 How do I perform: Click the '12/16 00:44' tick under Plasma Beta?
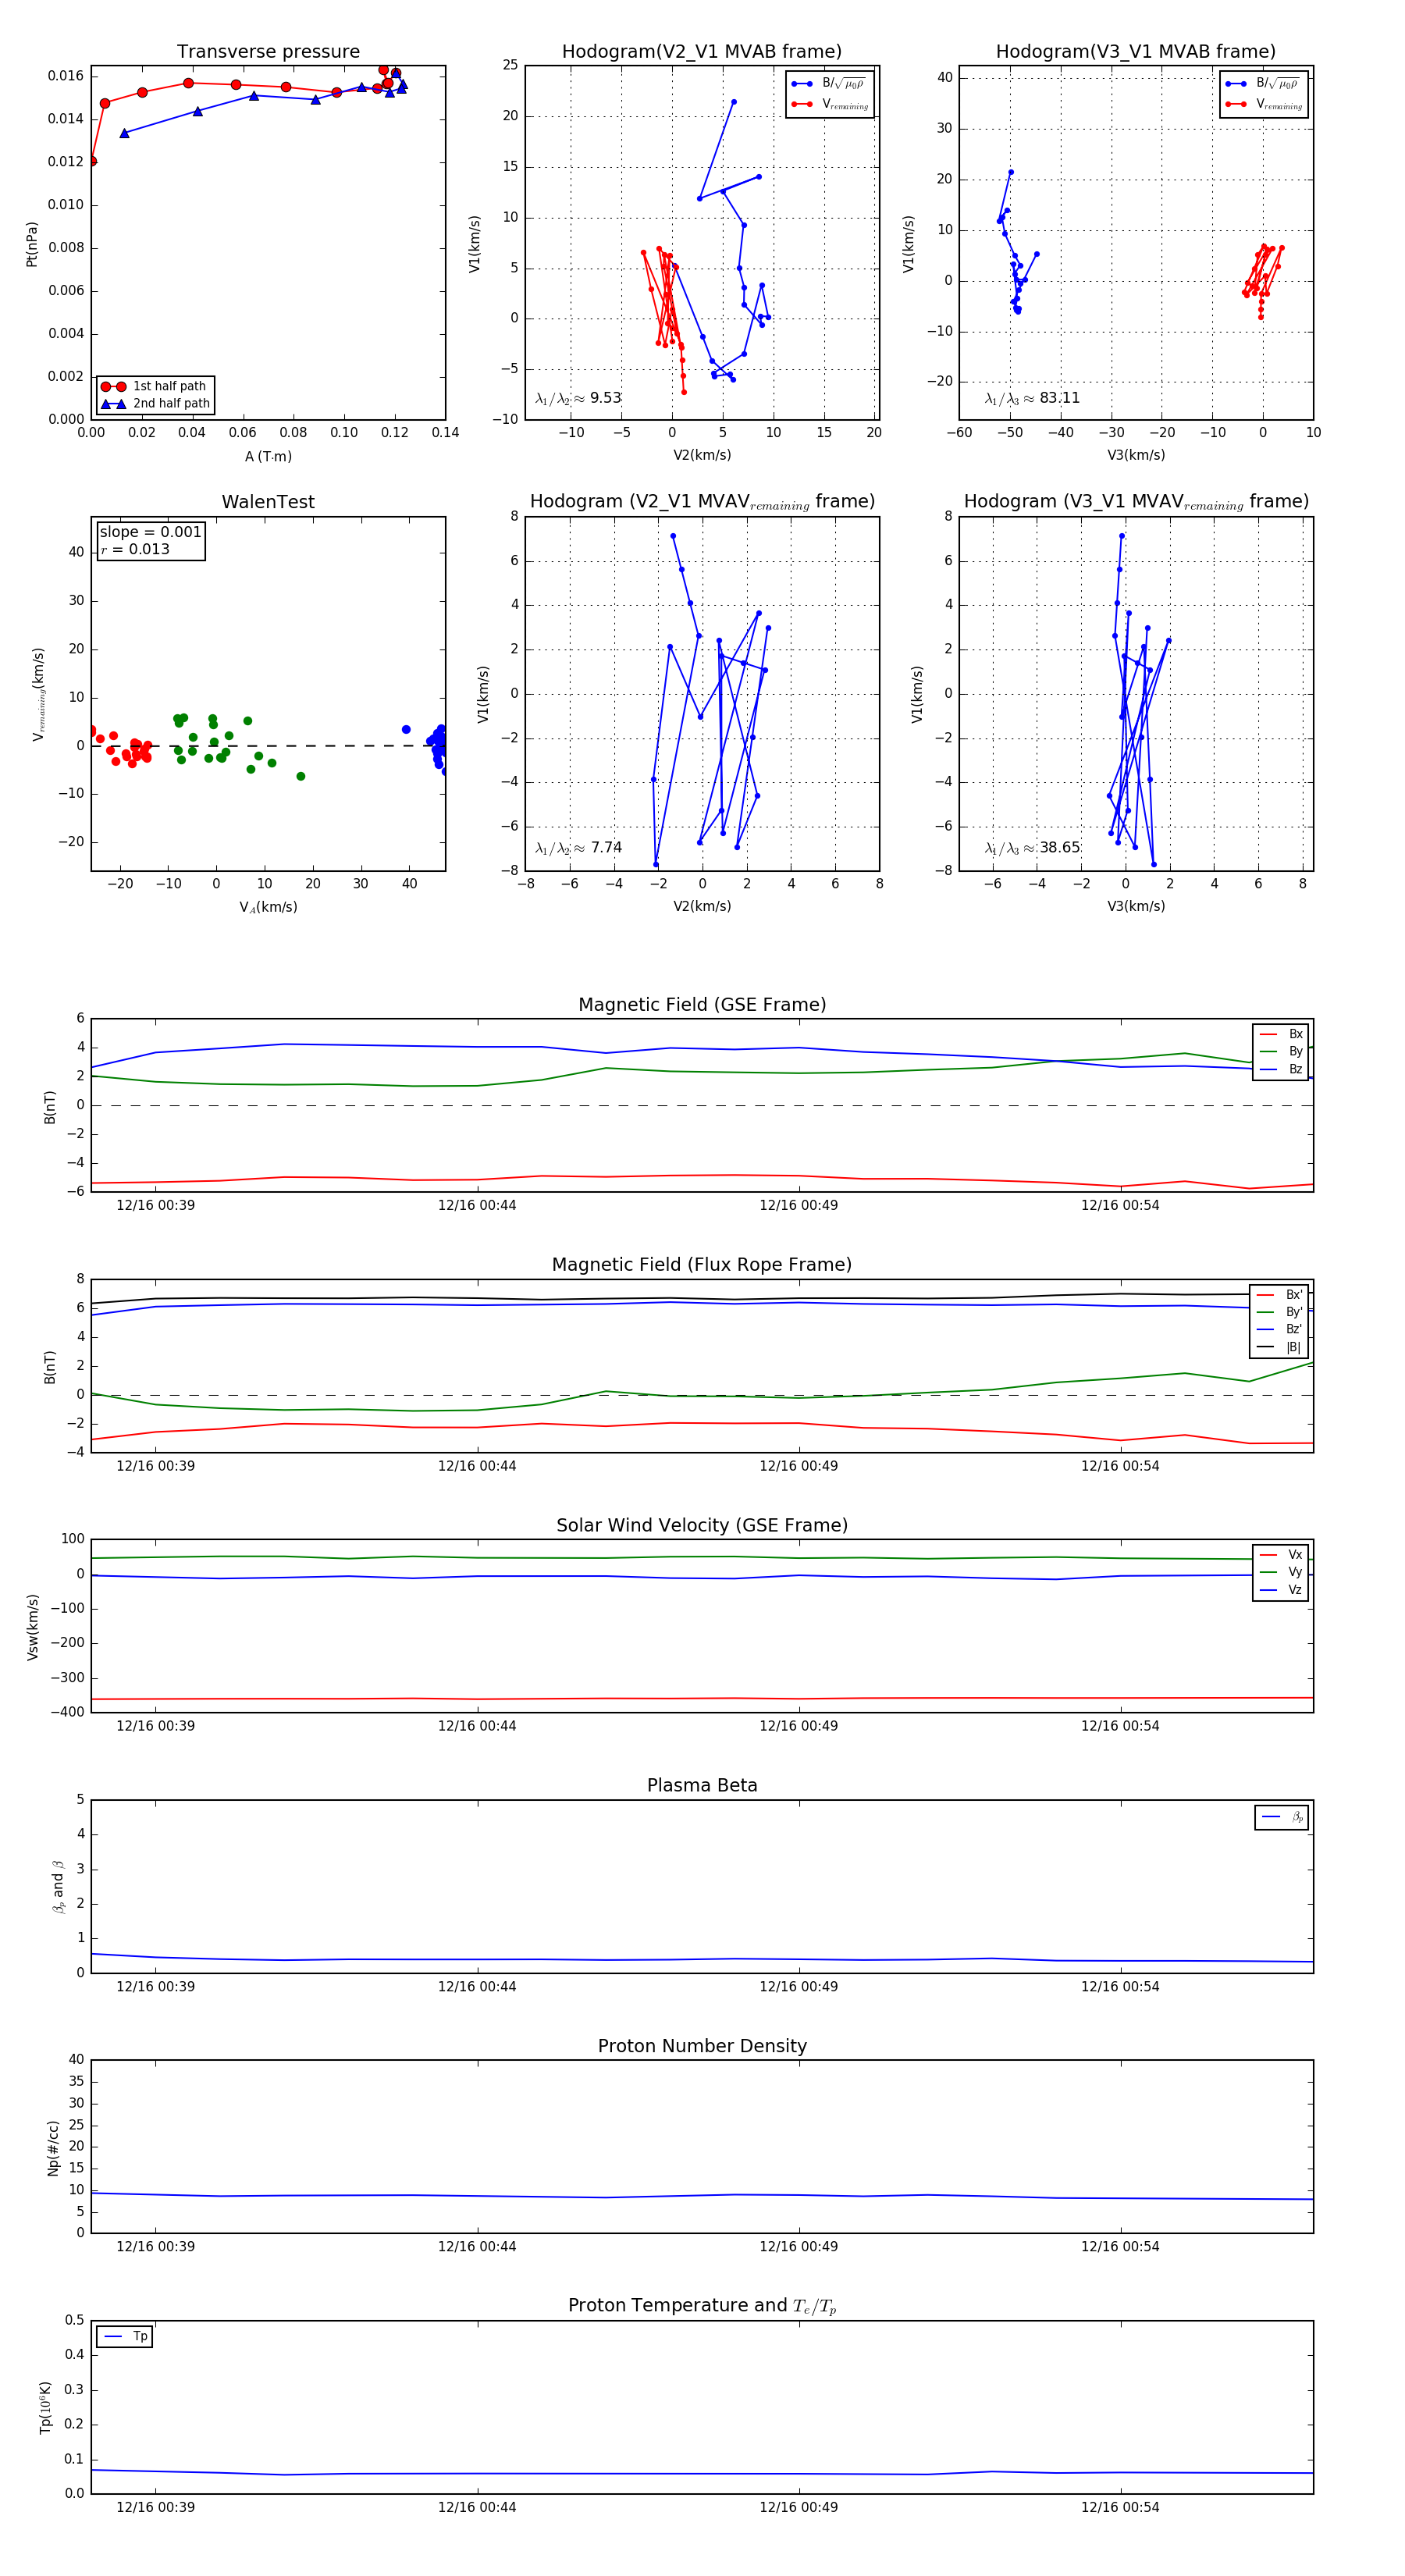477,1987
